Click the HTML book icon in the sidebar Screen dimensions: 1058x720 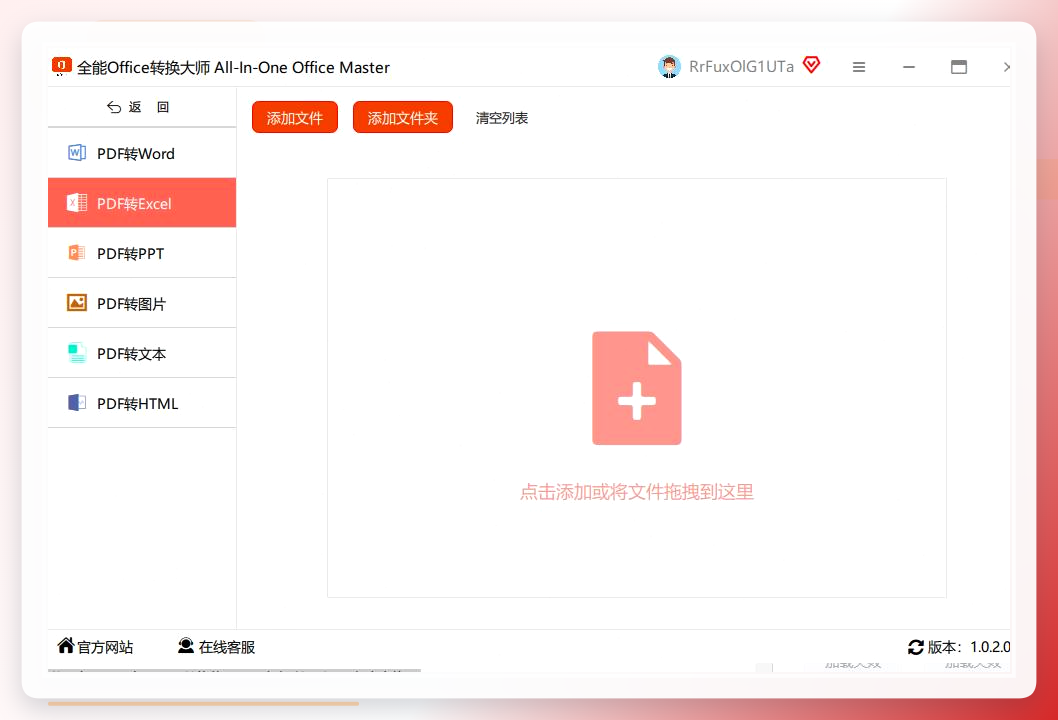[77, 403]
